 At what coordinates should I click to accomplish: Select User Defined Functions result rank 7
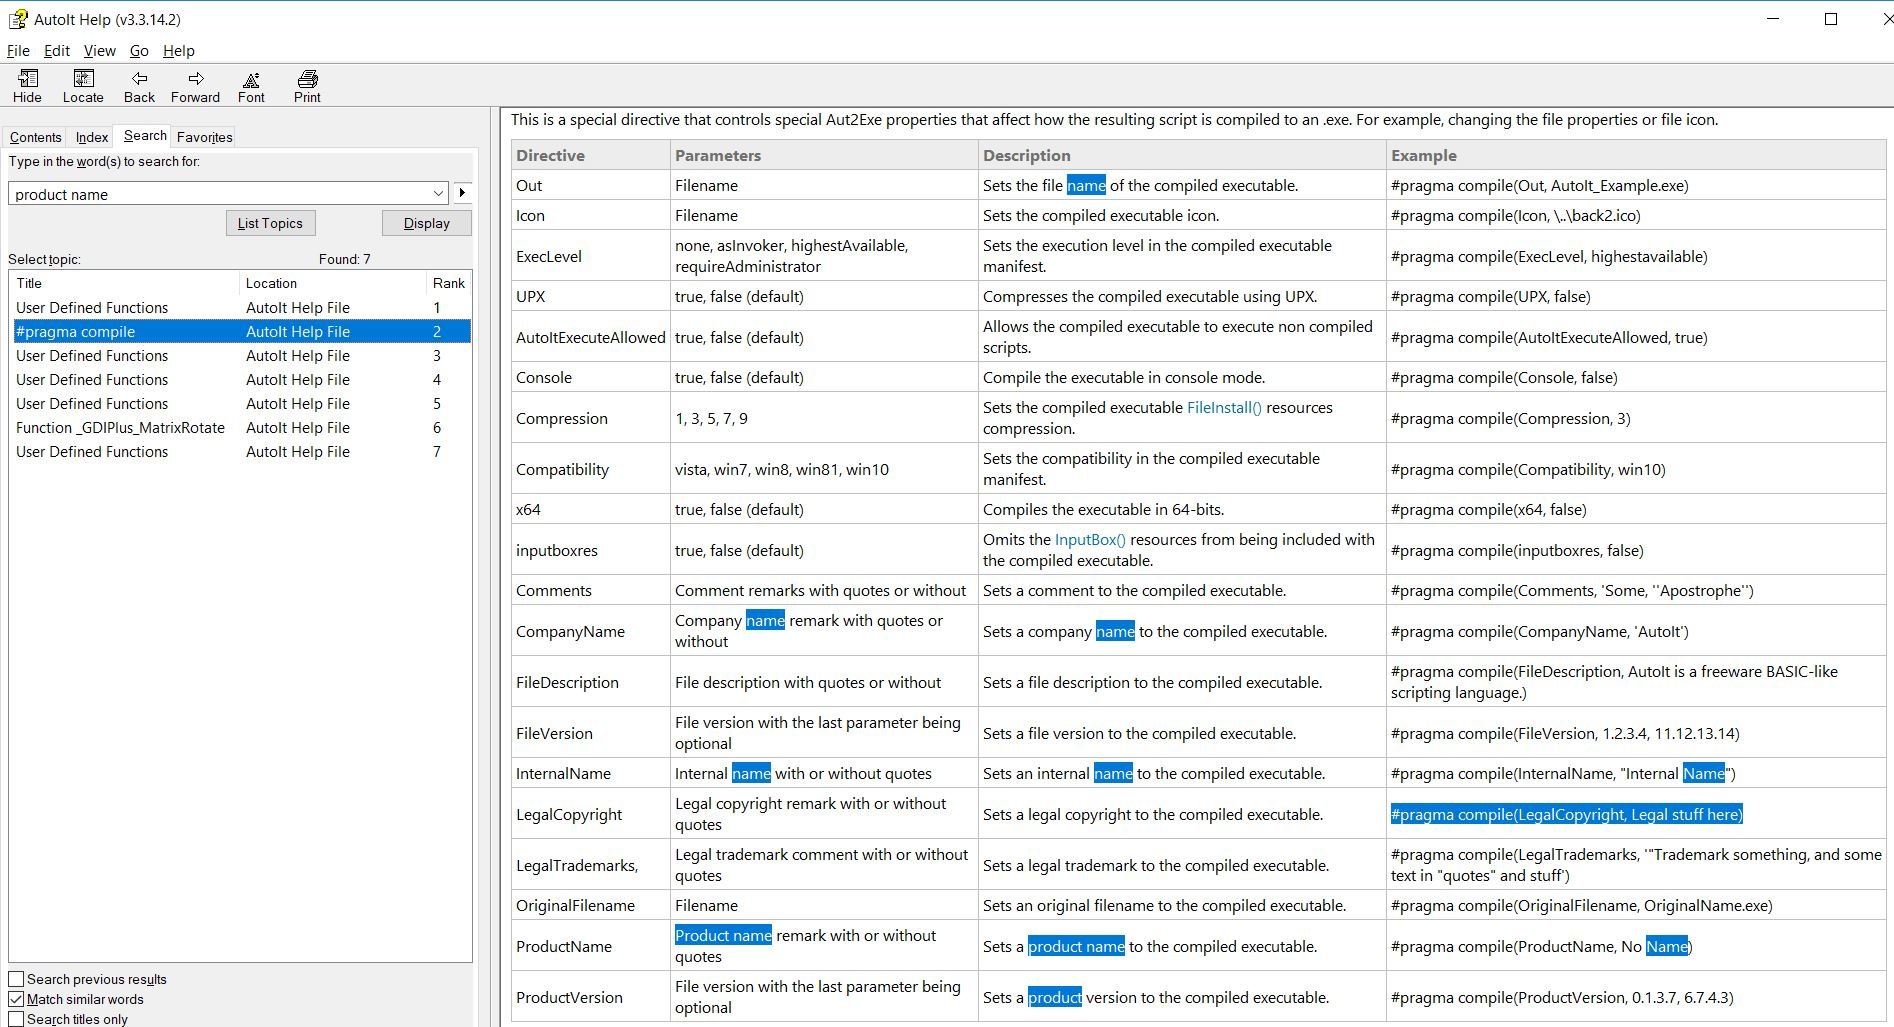pos(240,452)
